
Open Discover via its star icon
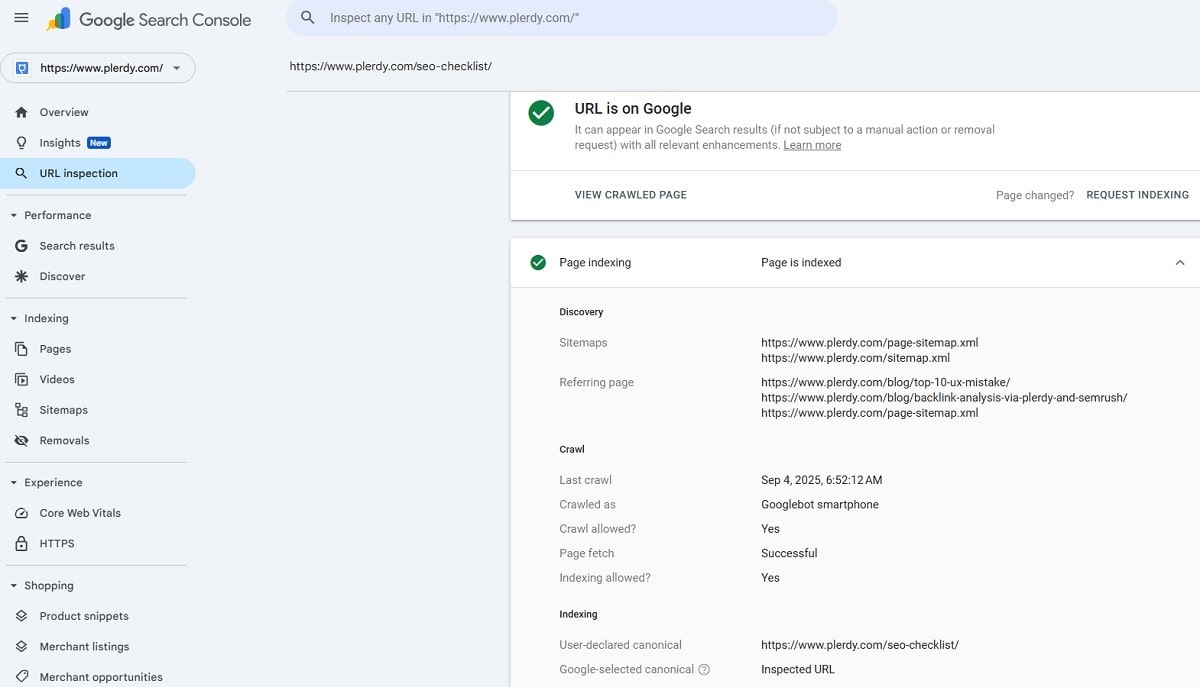click(21, 276)
